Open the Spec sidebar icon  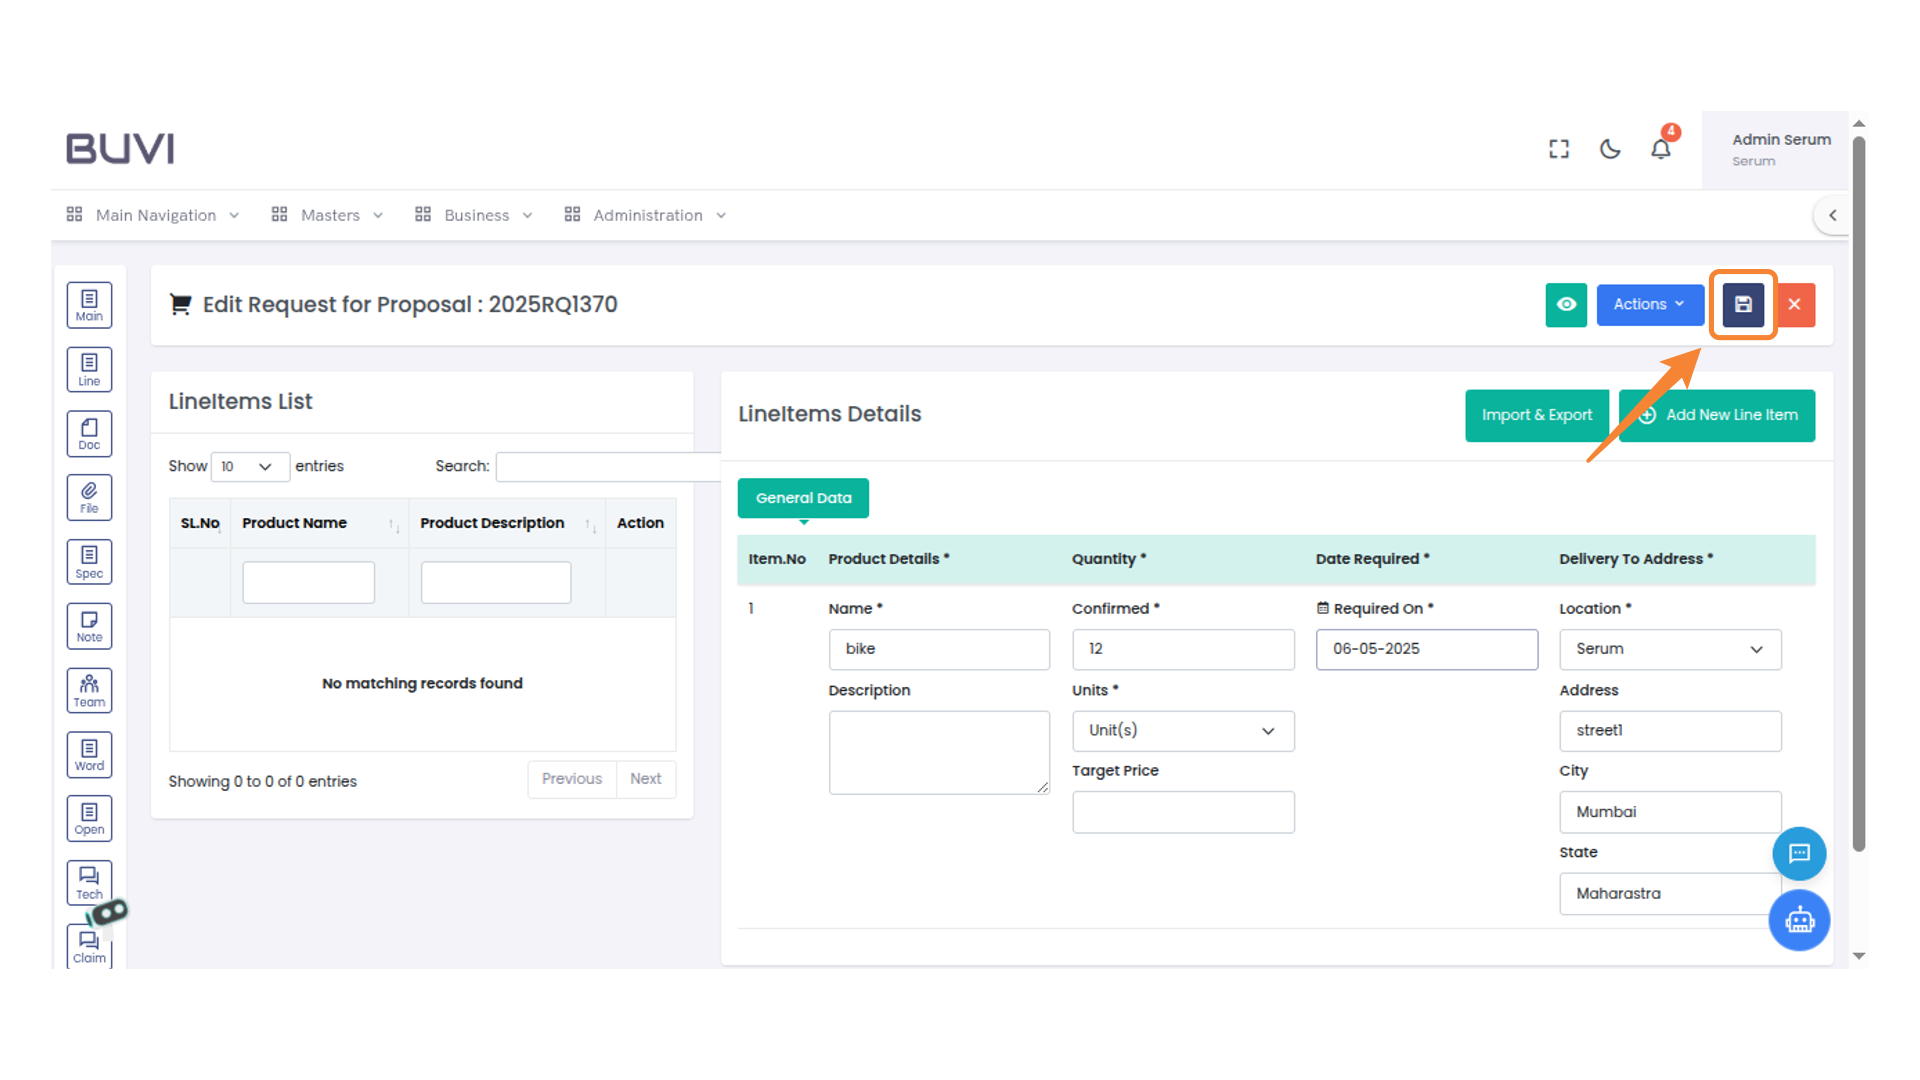click(89, 561)
